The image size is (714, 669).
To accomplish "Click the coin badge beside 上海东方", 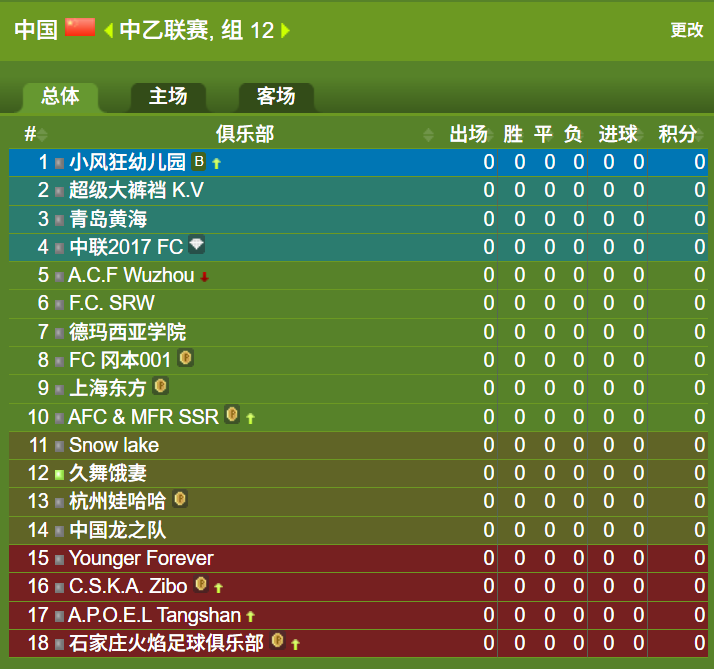I will pos(160,386).
